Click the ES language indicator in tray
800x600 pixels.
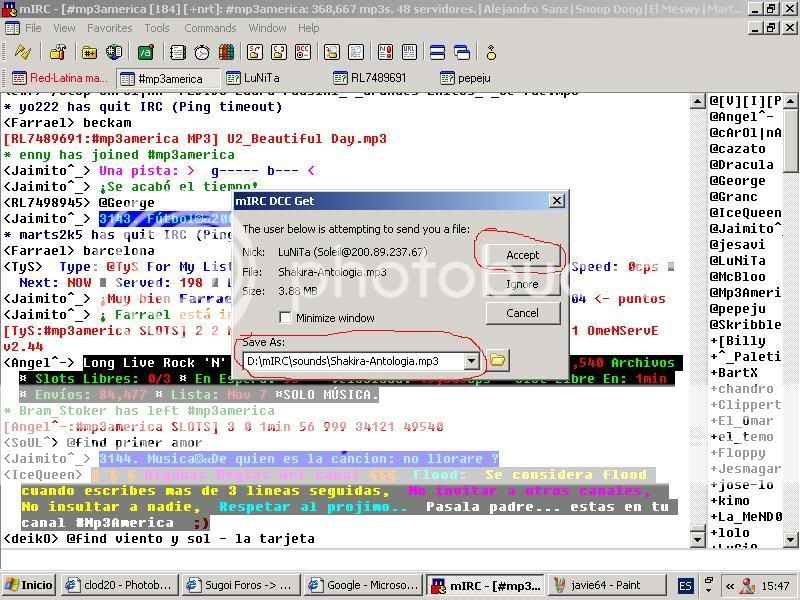[686, 586]
